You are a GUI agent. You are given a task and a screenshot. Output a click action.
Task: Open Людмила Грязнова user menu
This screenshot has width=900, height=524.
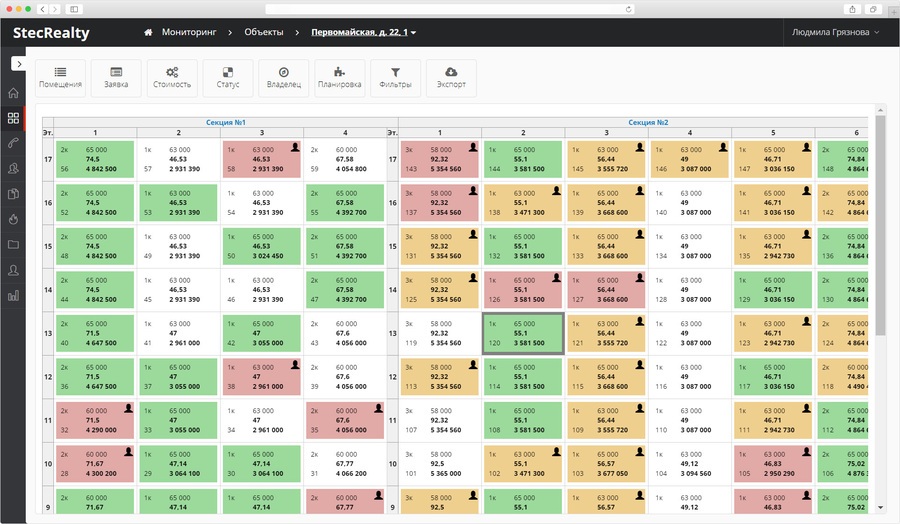[x=835, y=32]
